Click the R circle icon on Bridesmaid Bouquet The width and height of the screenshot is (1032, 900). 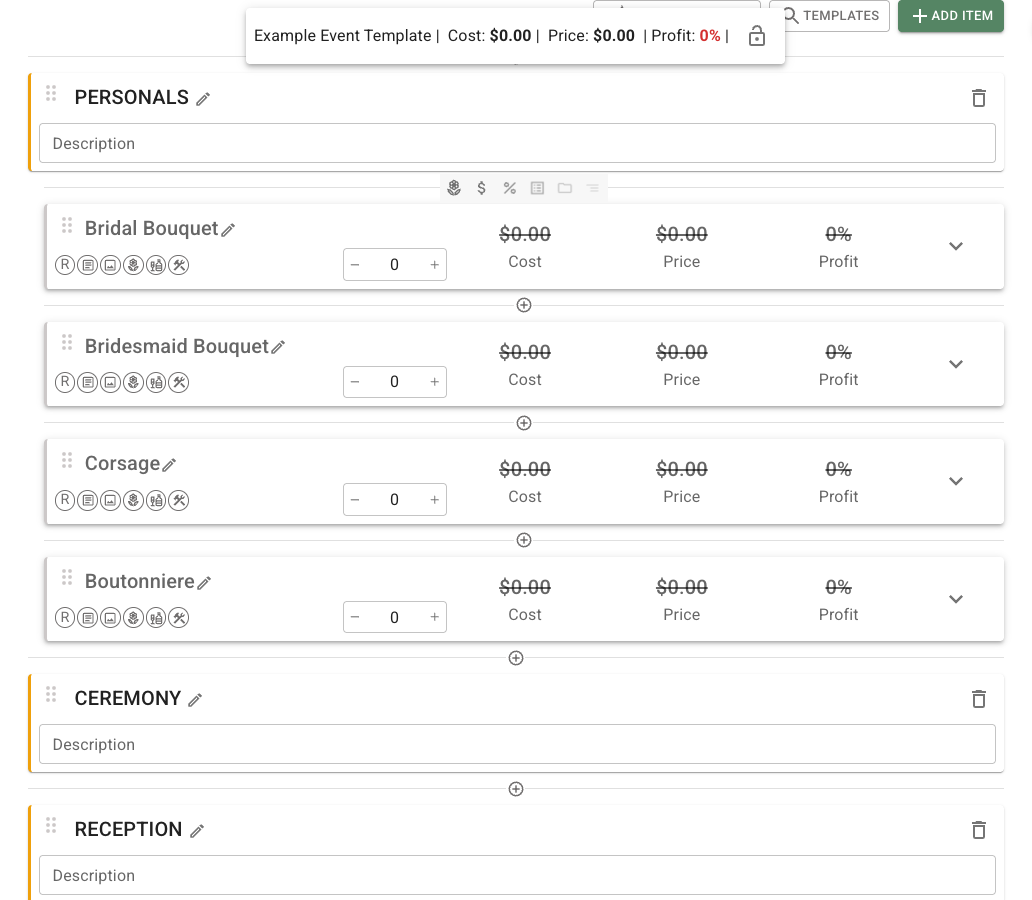[64, 382]
